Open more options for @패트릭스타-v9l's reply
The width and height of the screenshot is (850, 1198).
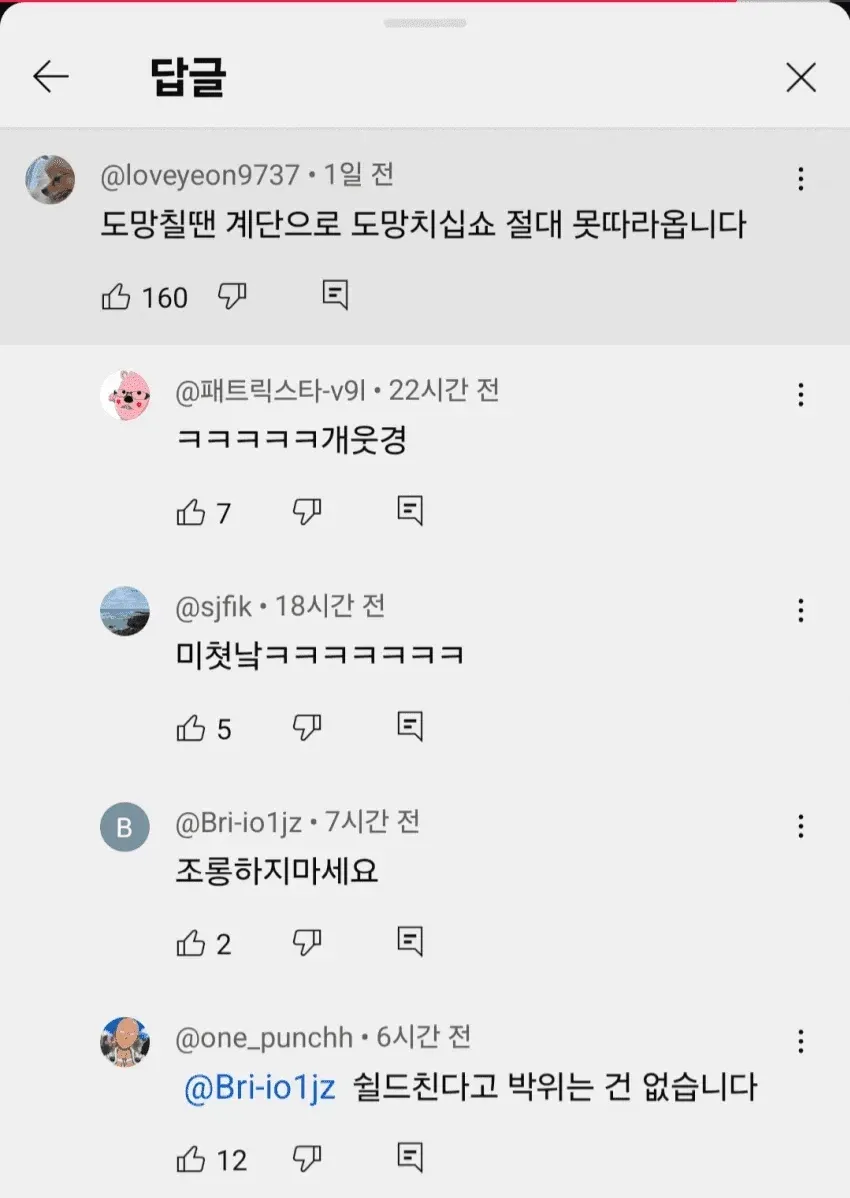point(800,395)
